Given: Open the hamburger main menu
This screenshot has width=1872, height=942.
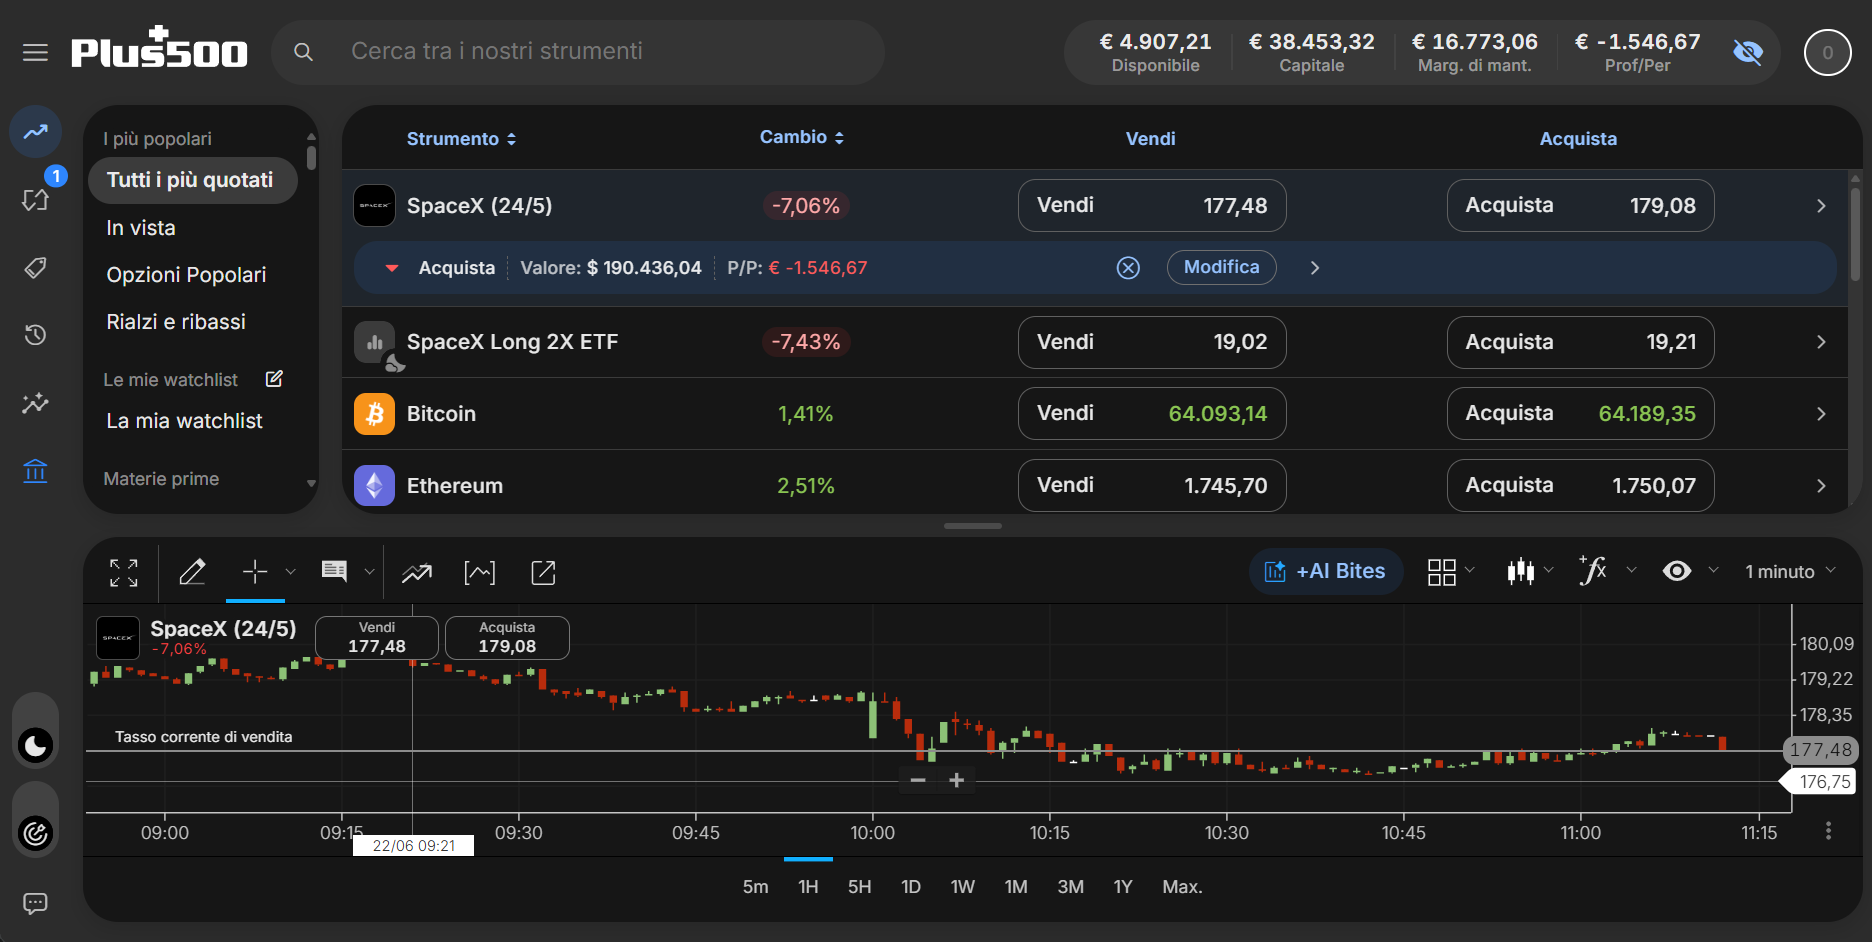Looking at the screenshot, I should pos(35,52).
